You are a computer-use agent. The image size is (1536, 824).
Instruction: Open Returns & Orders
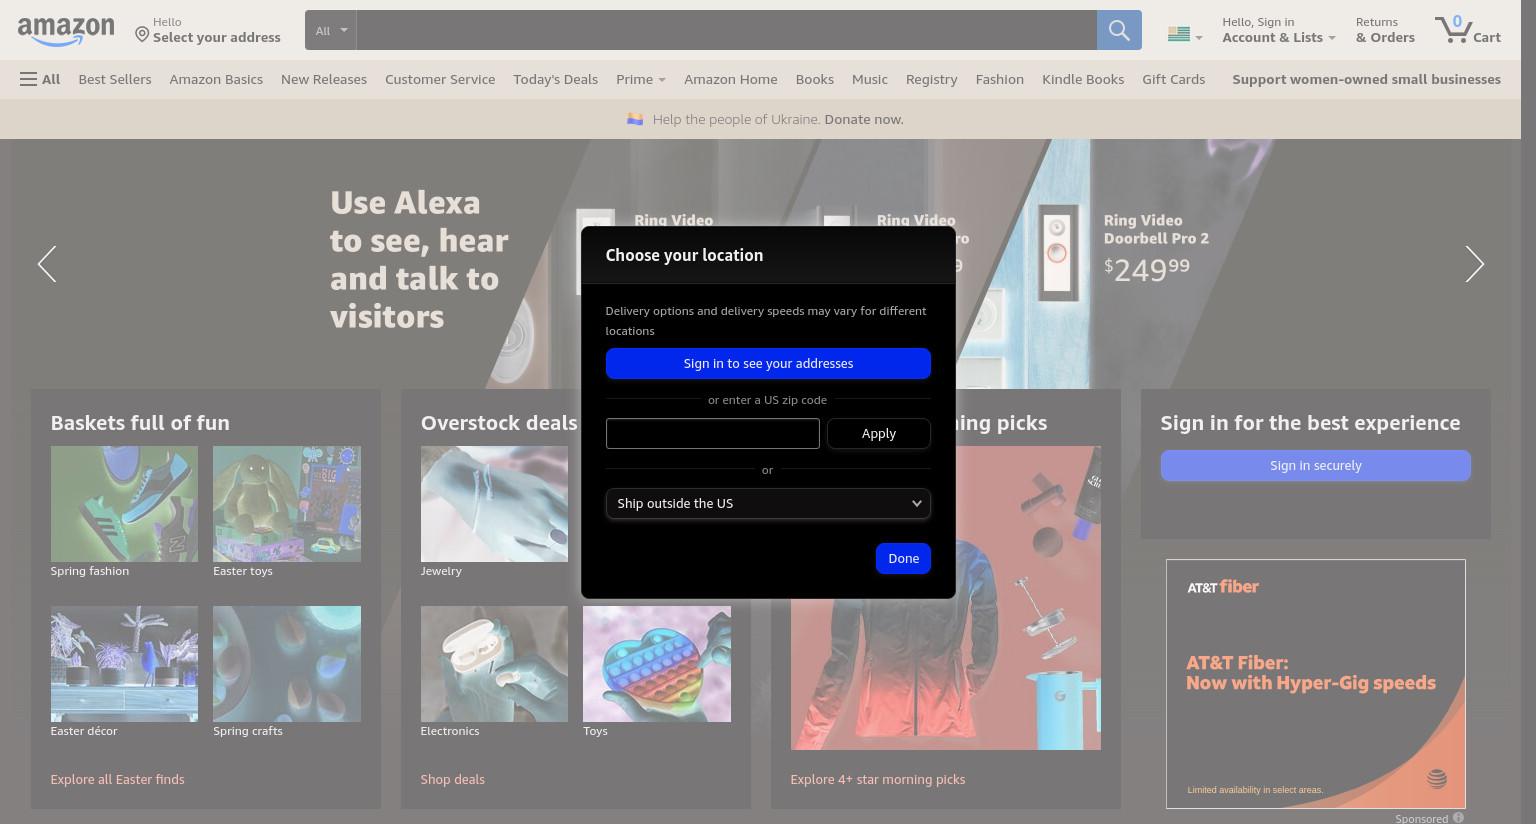pyautogui.click(x=1385, y=30)
